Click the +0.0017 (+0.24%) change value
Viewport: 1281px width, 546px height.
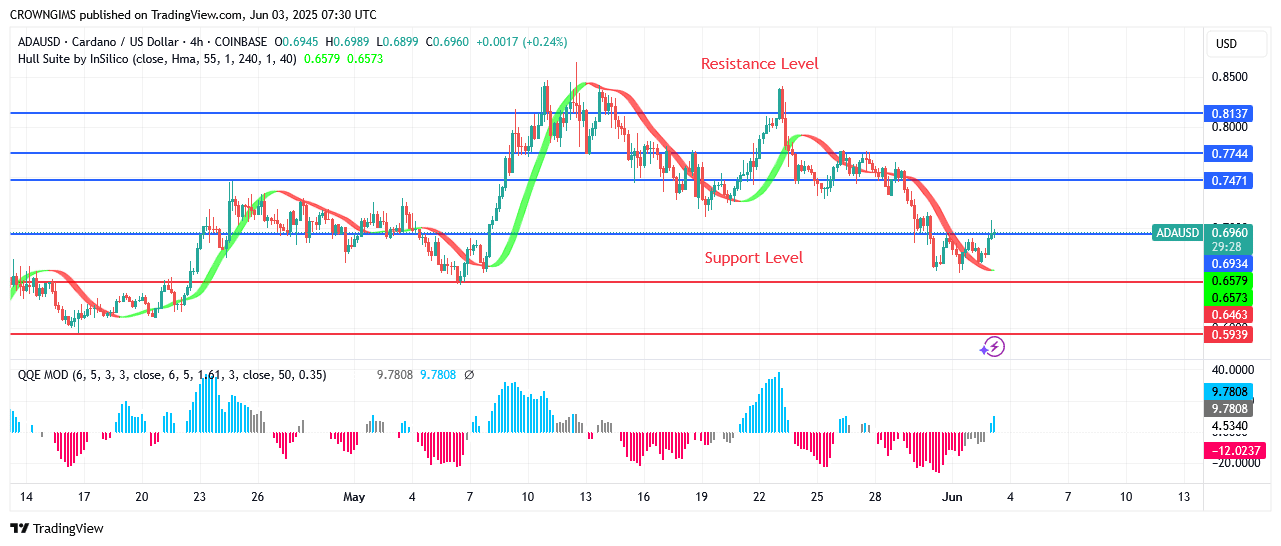point(521,42)
